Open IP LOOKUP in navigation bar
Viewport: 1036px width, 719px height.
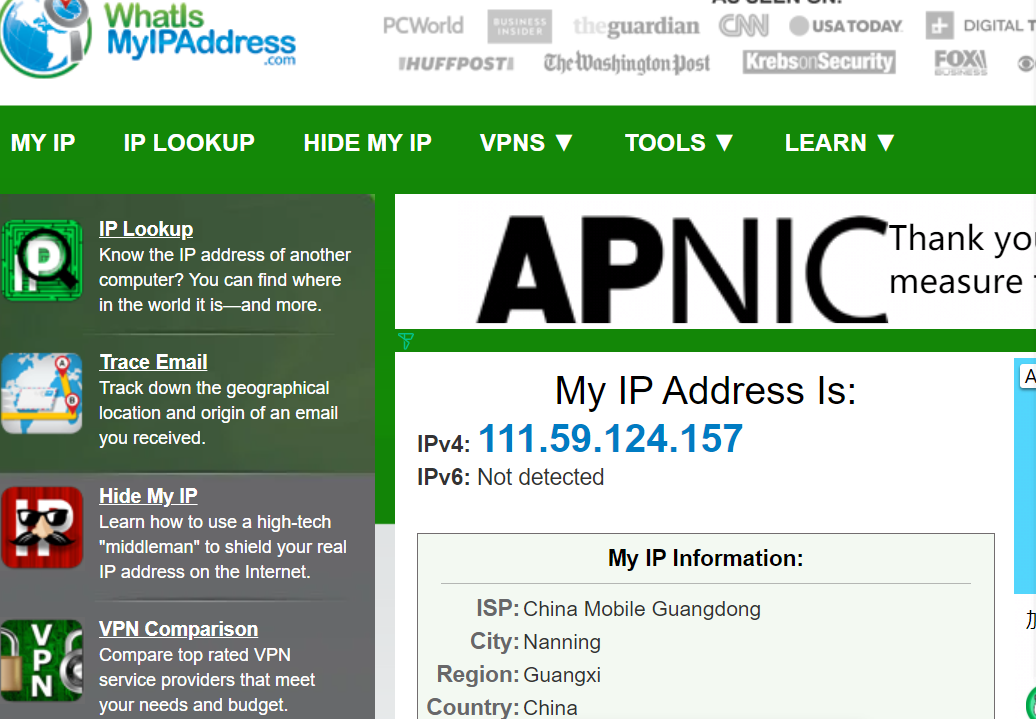189,143
